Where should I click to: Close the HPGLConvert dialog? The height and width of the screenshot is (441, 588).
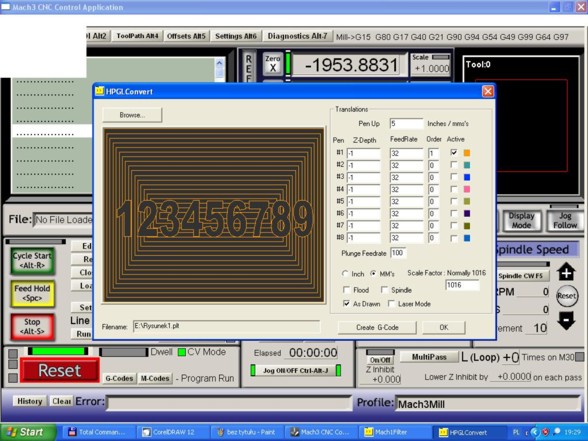(x=488, y=91)
